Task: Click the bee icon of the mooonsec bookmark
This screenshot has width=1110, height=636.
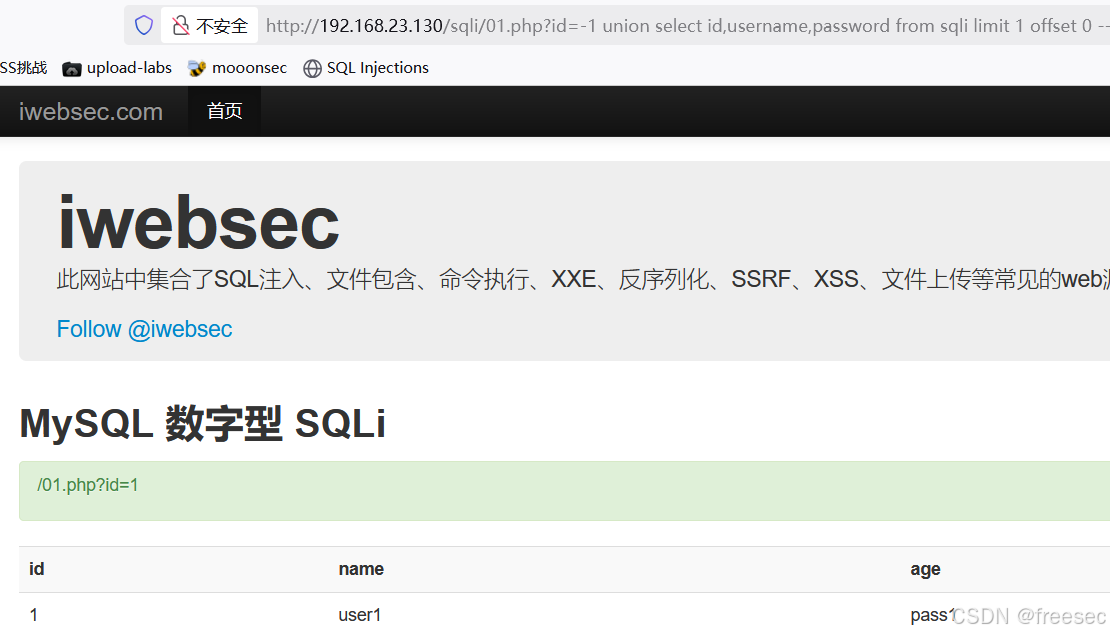Action: tap(196, 68)
